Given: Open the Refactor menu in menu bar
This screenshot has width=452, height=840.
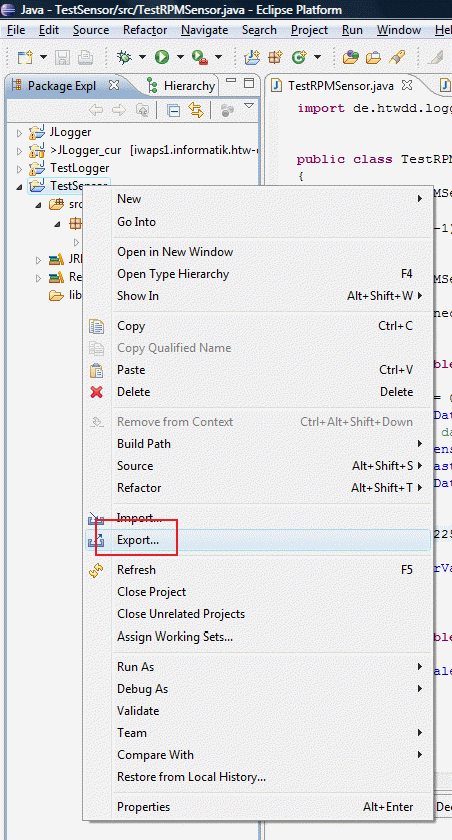Looking at the screenshot, I should tap(144, 31).
